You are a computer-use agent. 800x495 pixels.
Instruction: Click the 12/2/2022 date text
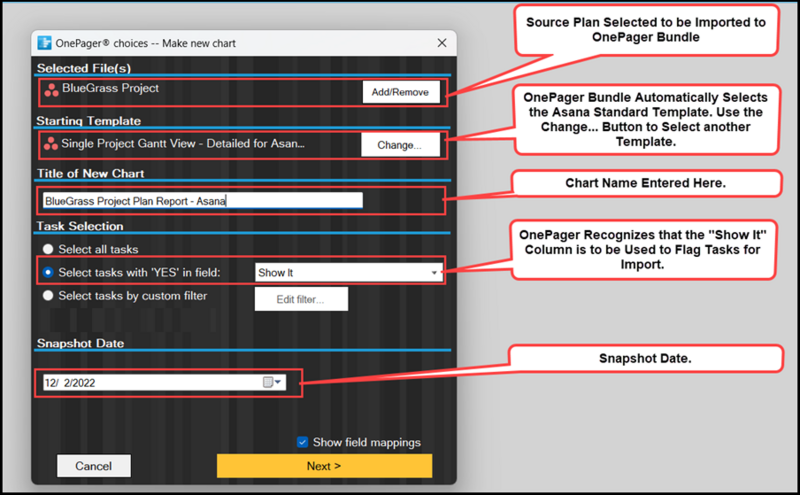69,383
